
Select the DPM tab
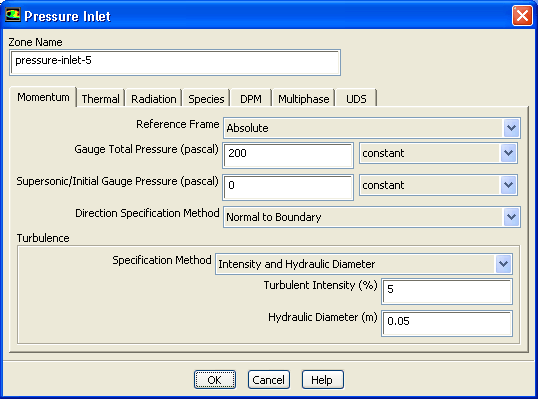click(251, 99)
